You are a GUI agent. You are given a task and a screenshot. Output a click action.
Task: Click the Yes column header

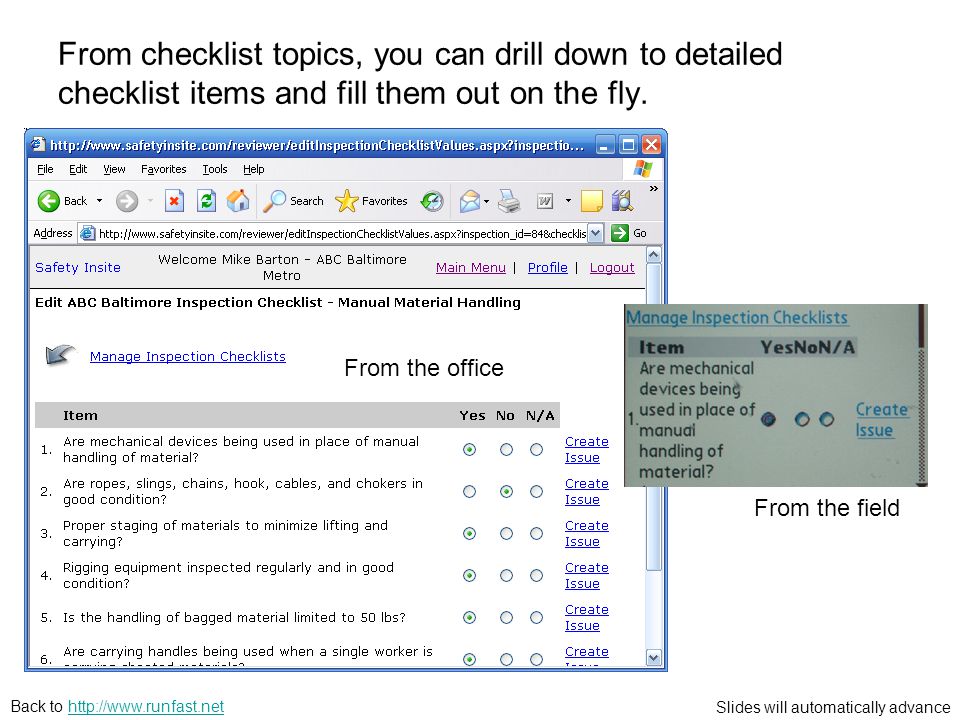tap(472, 416)
